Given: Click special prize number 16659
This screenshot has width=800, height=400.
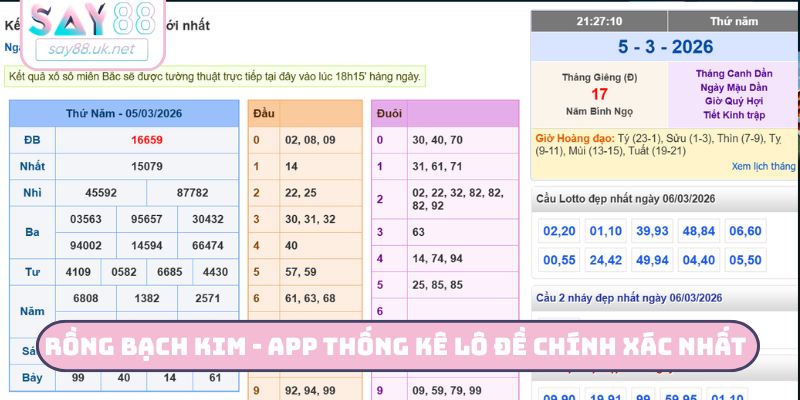Looking at the screenshot, I should tap(147, 140).
